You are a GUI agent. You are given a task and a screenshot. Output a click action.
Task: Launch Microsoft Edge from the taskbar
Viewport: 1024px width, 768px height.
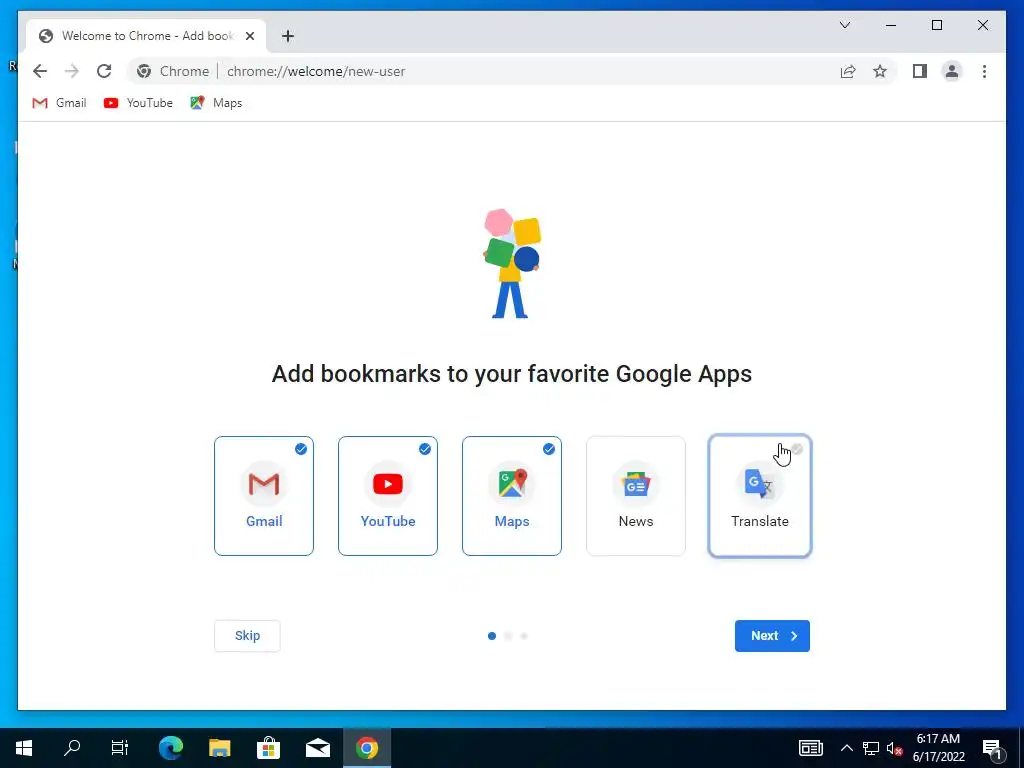pyautogui.click(x=171, y=748)
